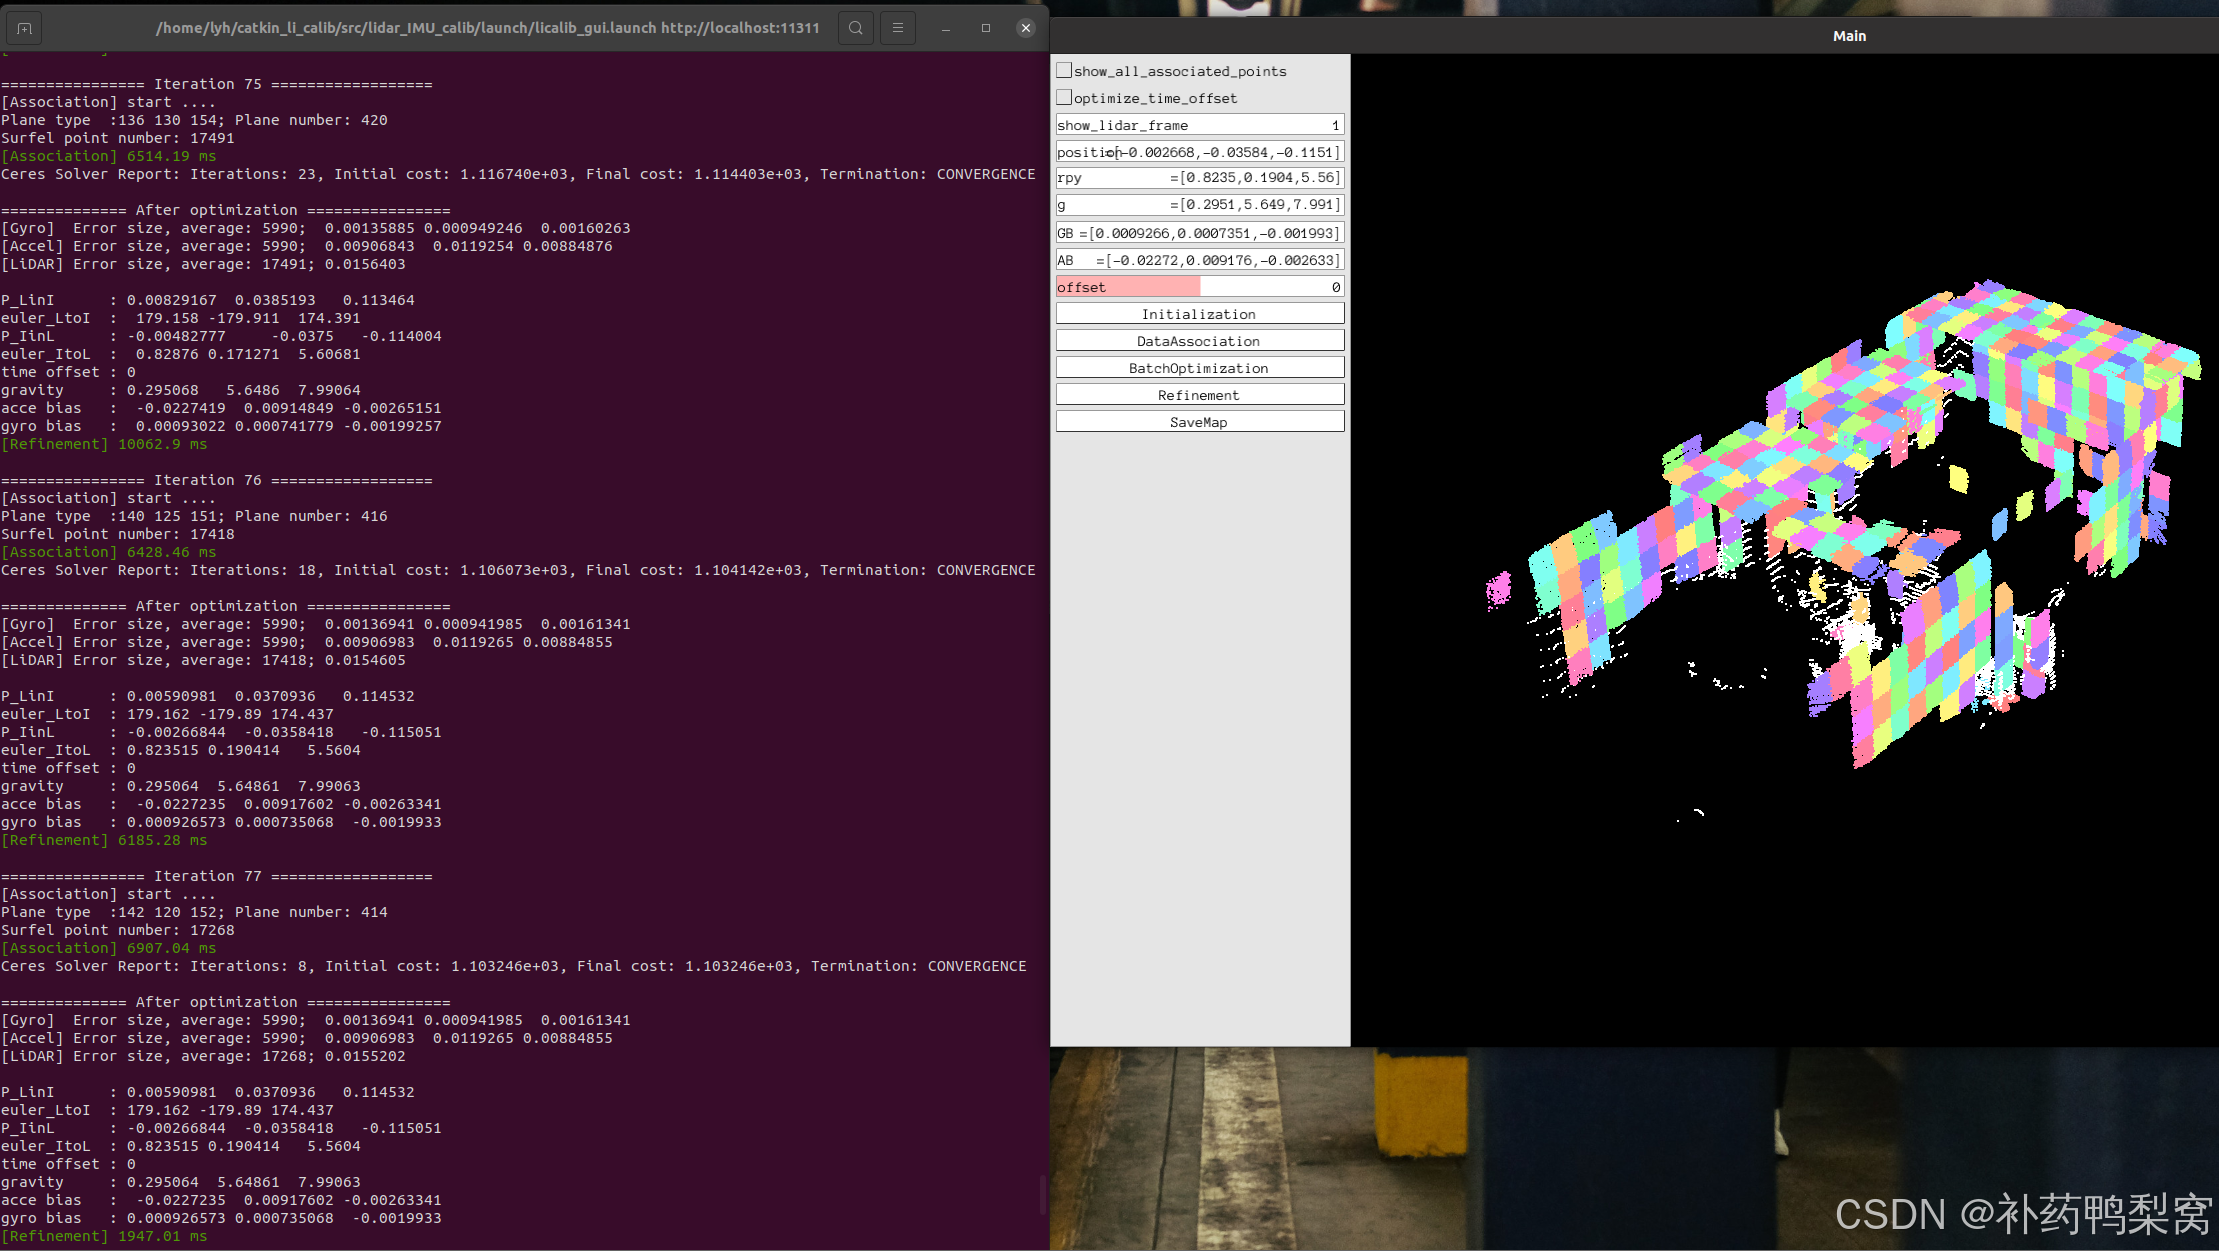Click the SaveMap button
The height and width of the screenshot is (1251, 2219).
(1199, 422)
